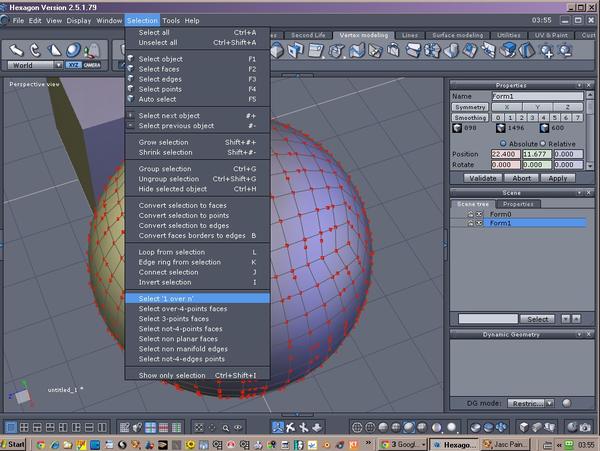The height and width of the screenshot is (451, 600).
Task: Click the highlighted selection manipulator icon in bottom bar
Action: click(278, 427)
